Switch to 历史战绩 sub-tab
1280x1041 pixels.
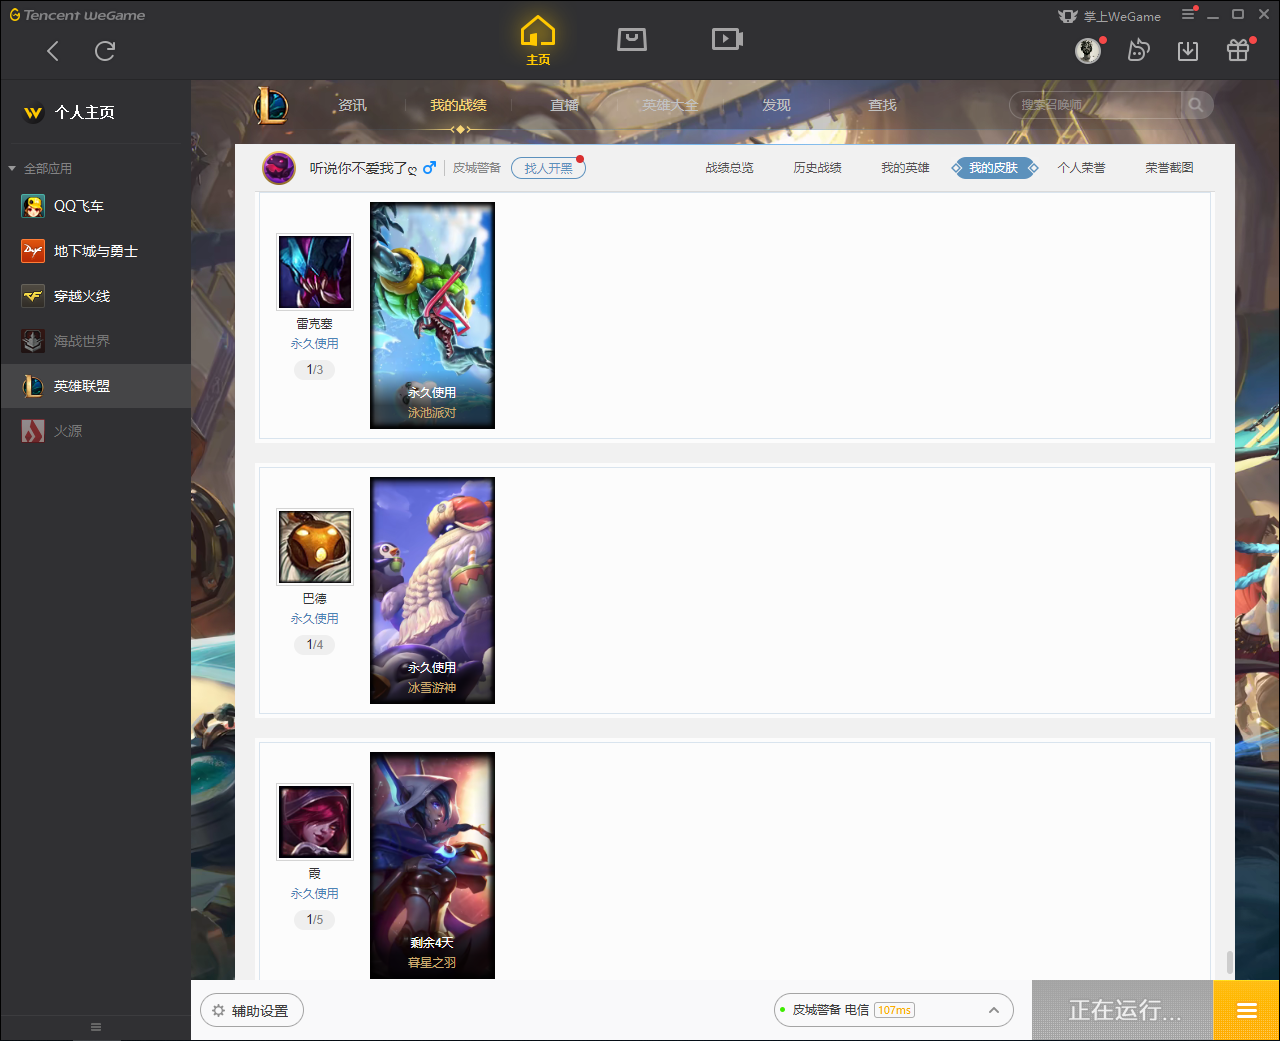pyautogui.click(x=817, y=168)
